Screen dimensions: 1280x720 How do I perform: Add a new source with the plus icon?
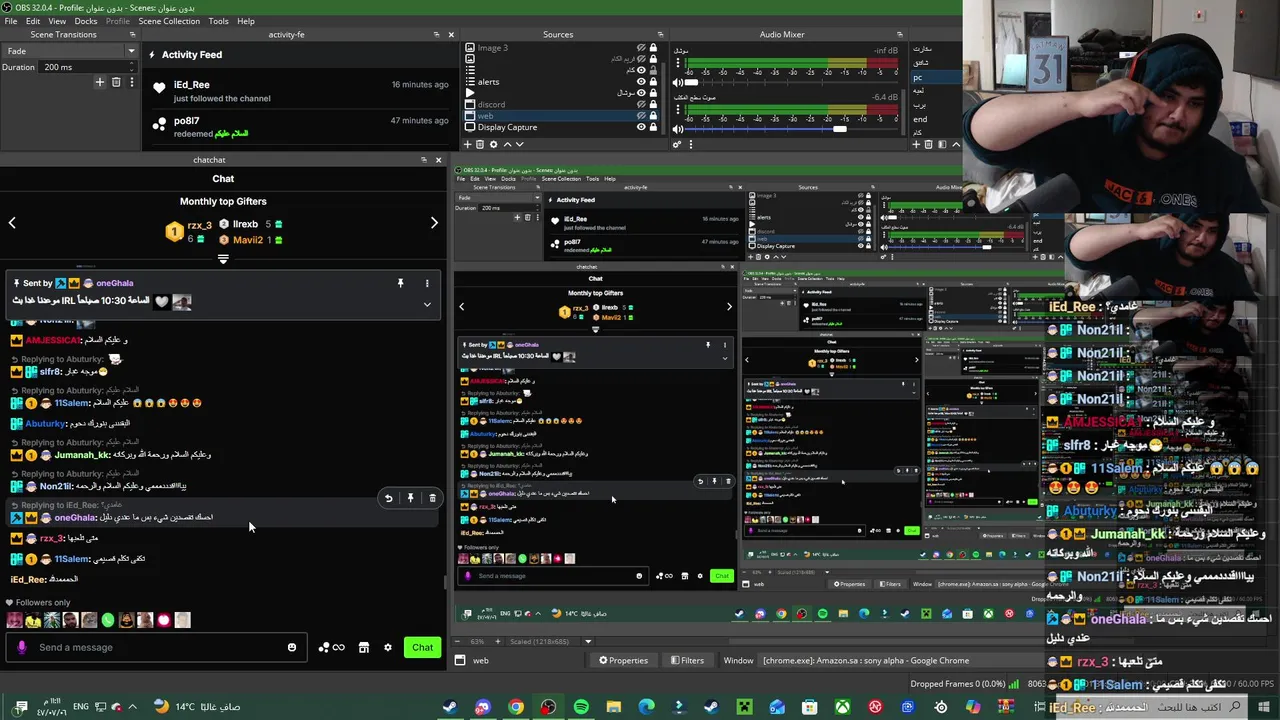coord(467,144)
